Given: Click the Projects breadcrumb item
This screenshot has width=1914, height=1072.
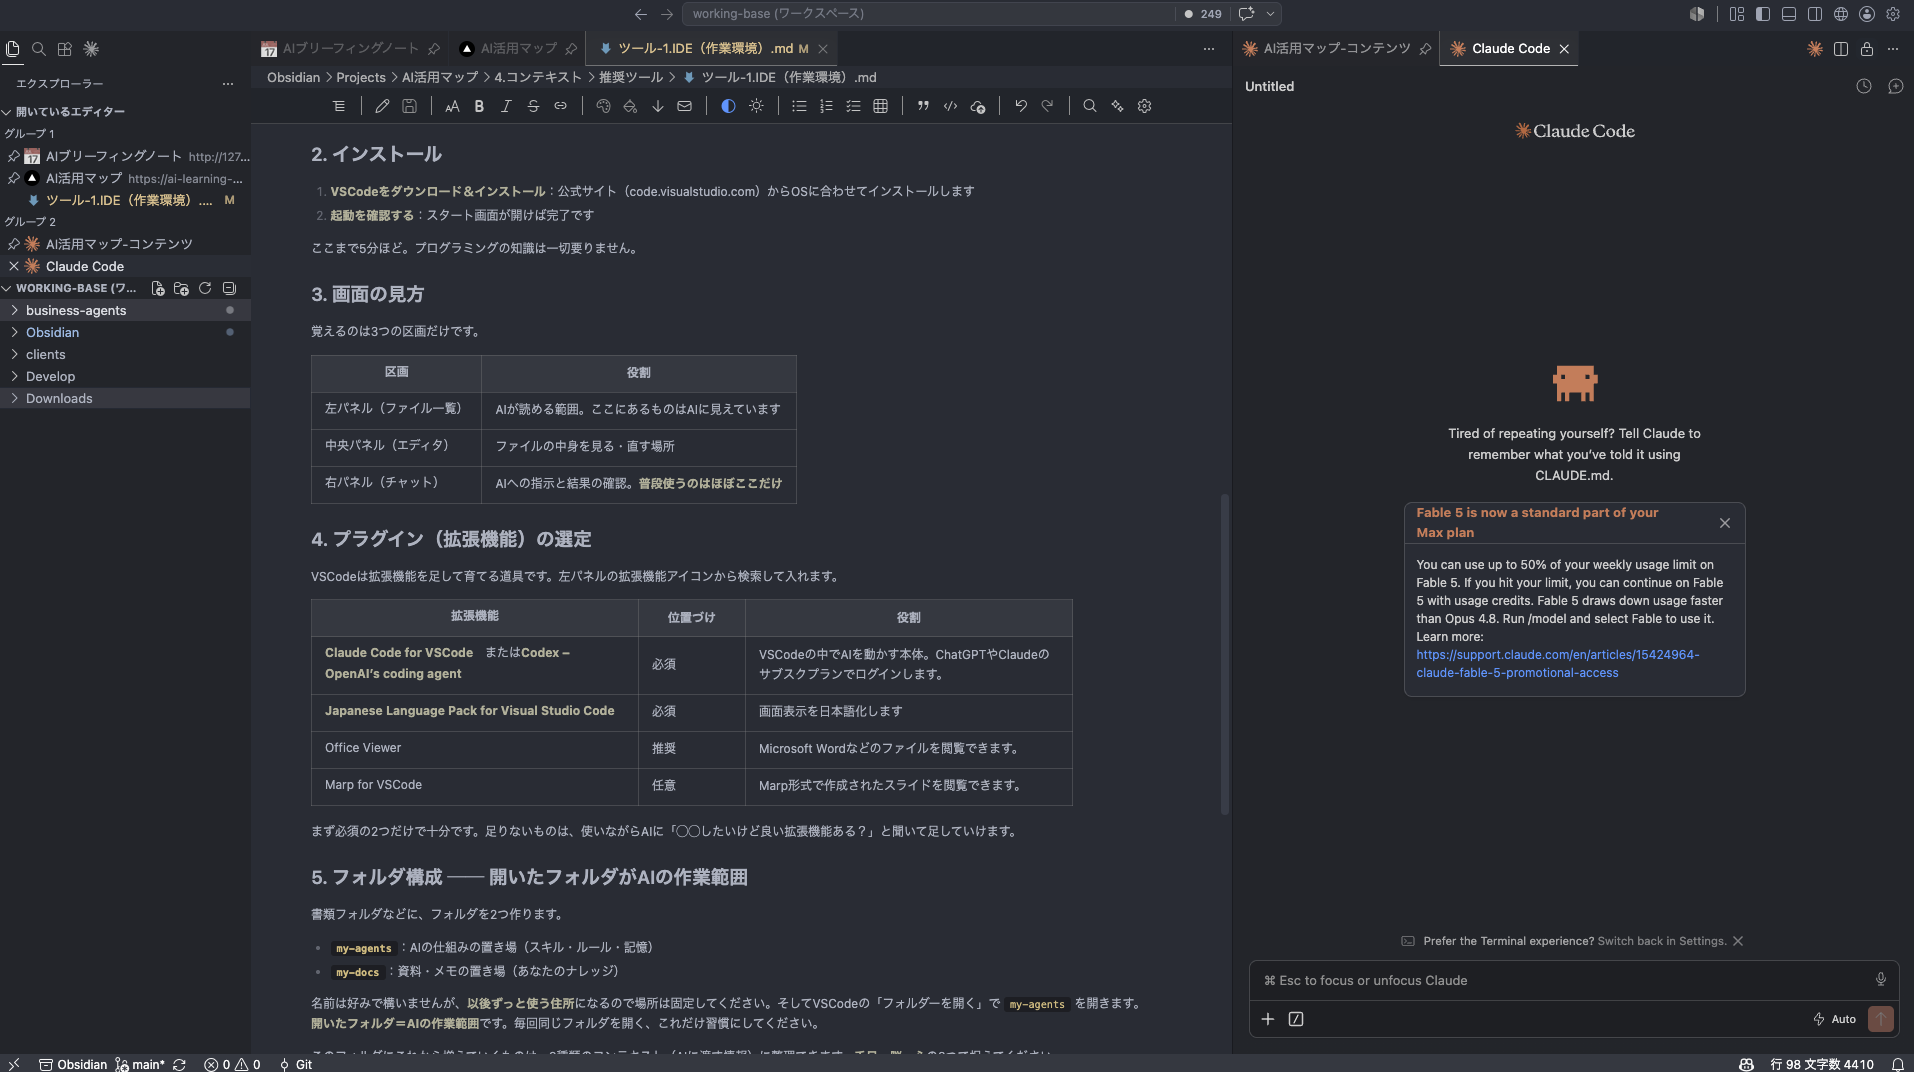Looking at the screenshot, I should tap(361, 77).
